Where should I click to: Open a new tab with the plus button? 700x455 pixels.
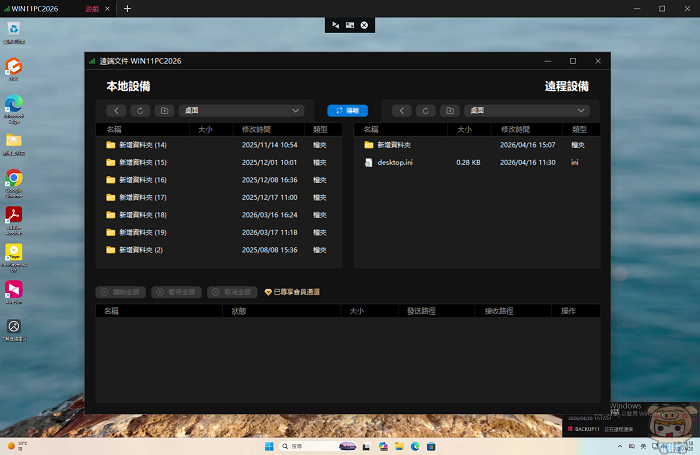[x=127, y=8]
